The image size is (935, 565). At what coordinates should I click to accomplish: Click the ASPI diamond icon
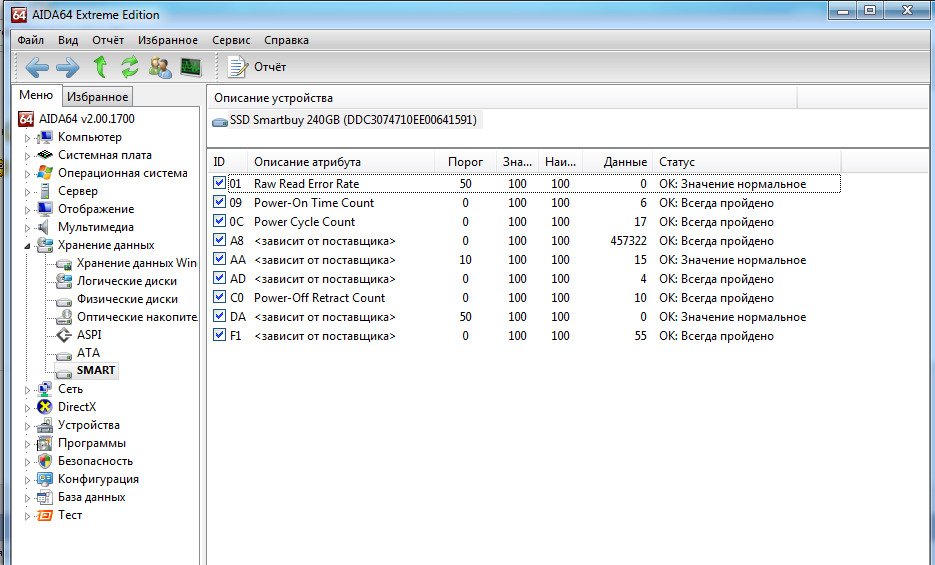click(64, 335)
